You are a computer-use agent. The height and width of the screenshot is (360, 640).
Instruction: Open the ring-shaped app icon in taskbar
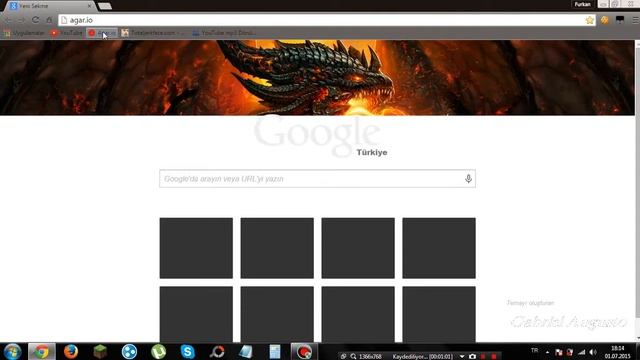point(217,351)
